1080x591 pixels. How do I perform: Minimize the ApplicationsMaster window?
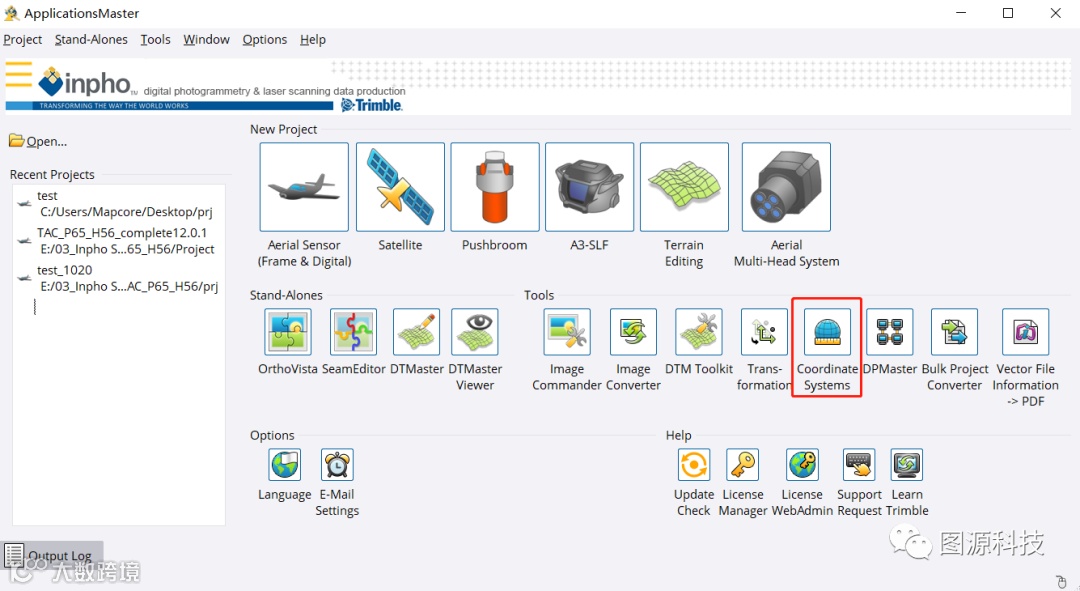point(962,13)
